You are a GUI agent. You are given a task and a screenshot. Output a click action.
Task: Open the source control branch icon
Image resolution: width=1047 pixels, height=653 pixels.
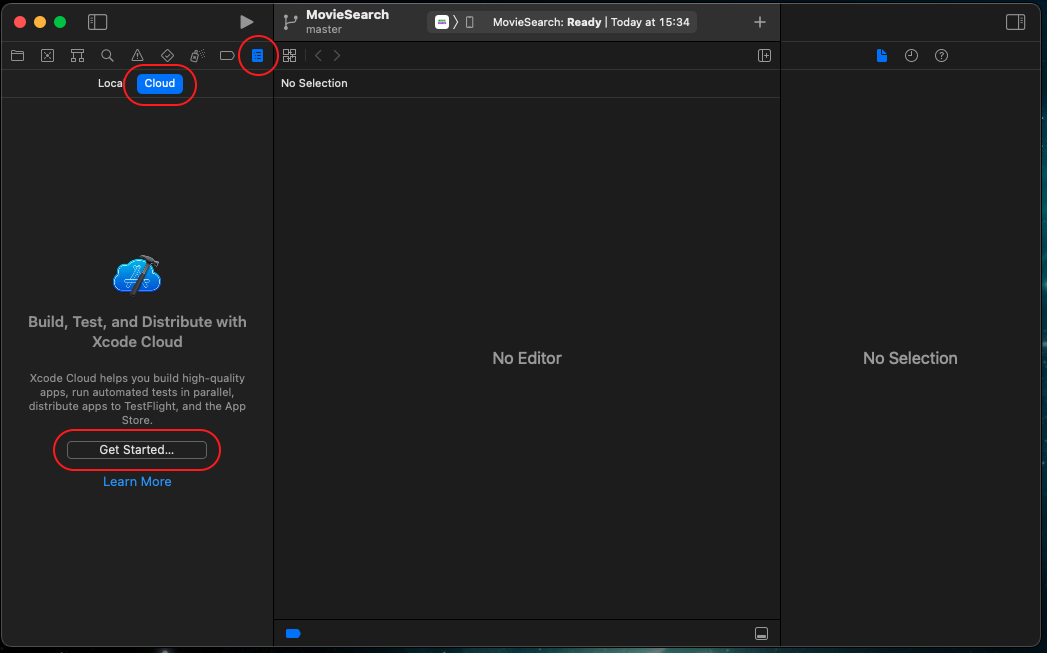290,22
